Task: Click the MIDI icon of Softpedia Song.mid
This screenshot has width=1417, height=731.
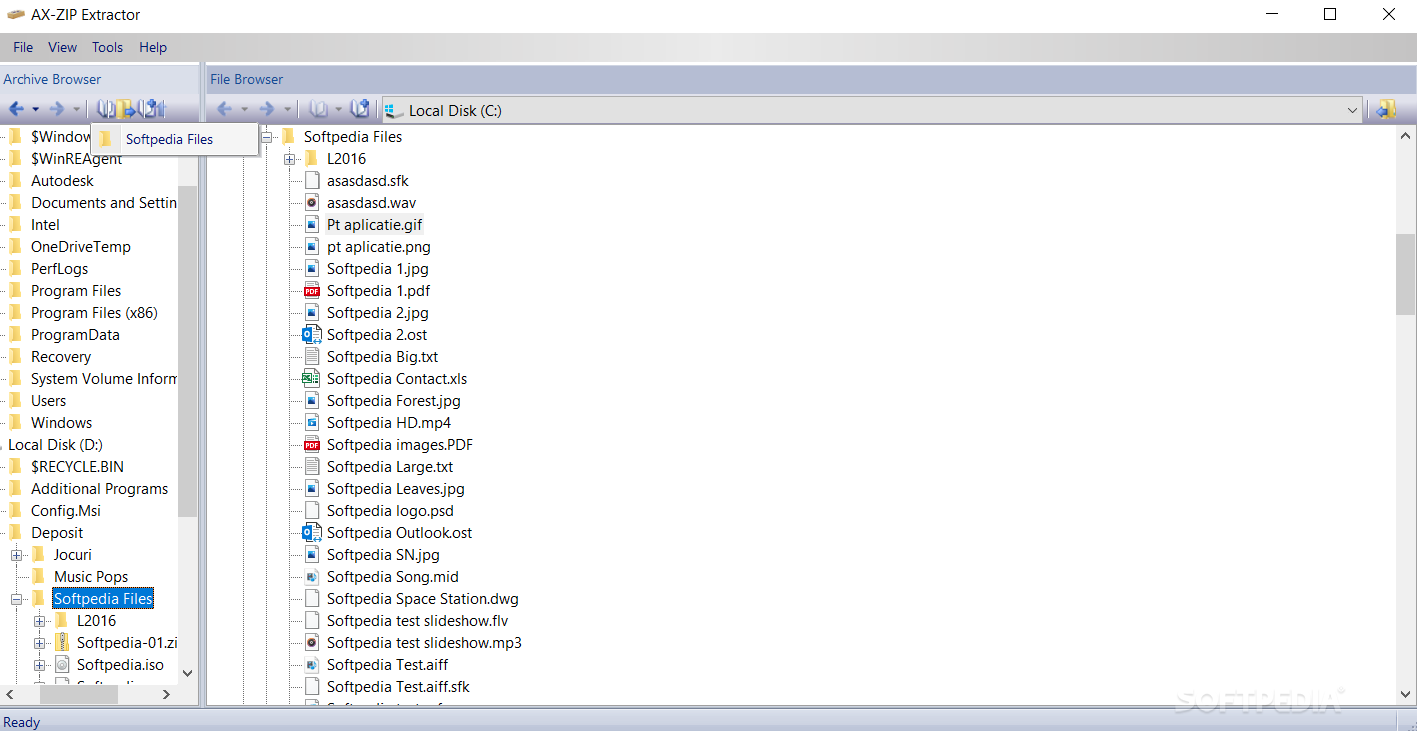Action: tap(311, 577)
